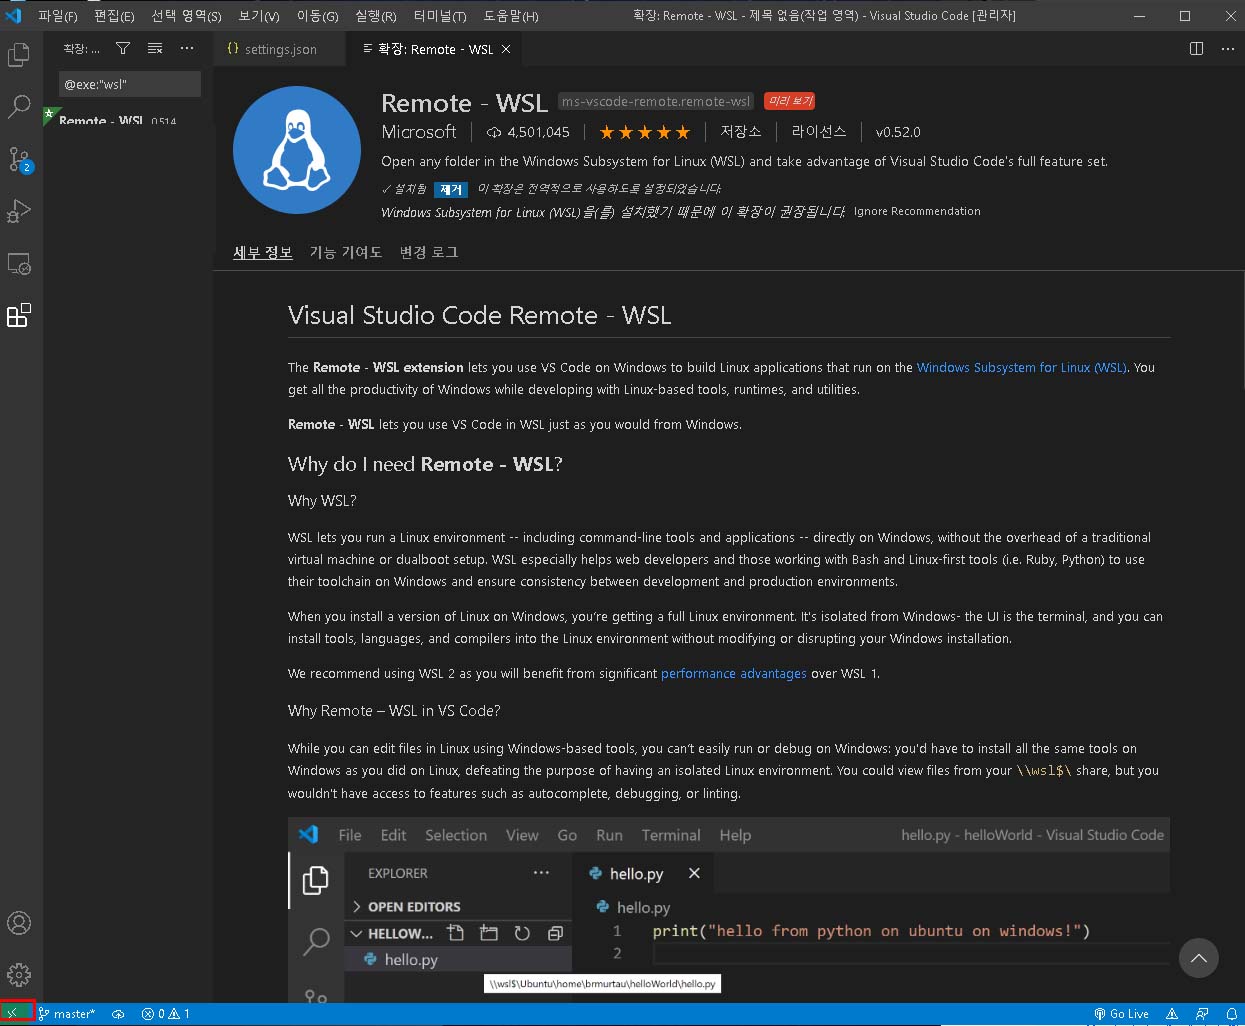Open the Search view in activity bar

click(x=19, y=106)
